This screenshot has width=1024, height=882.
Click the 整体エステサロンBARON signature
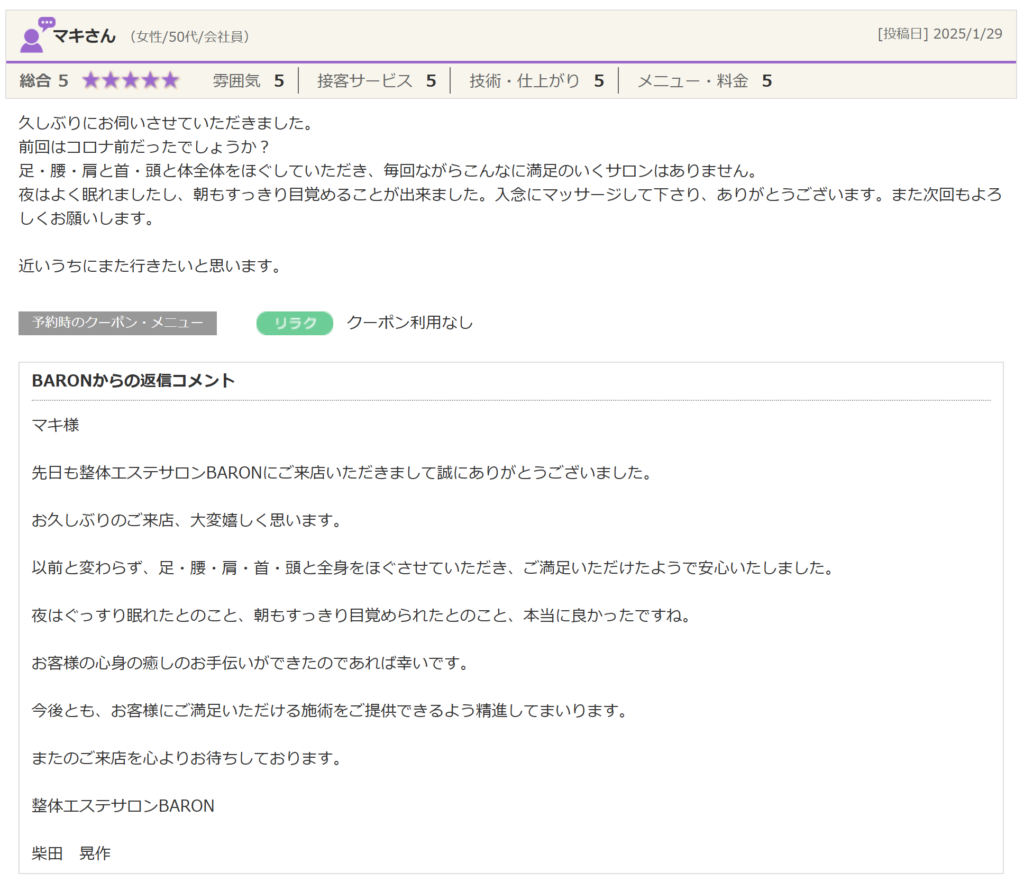(123, 806)
